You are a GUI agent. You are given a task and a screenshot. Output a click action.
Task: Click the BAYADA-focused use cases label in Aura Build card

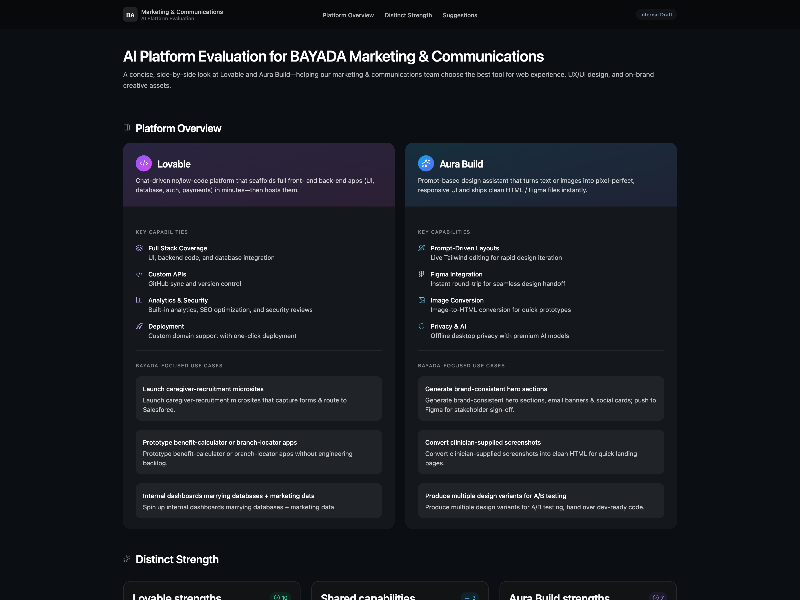[461, 365]
